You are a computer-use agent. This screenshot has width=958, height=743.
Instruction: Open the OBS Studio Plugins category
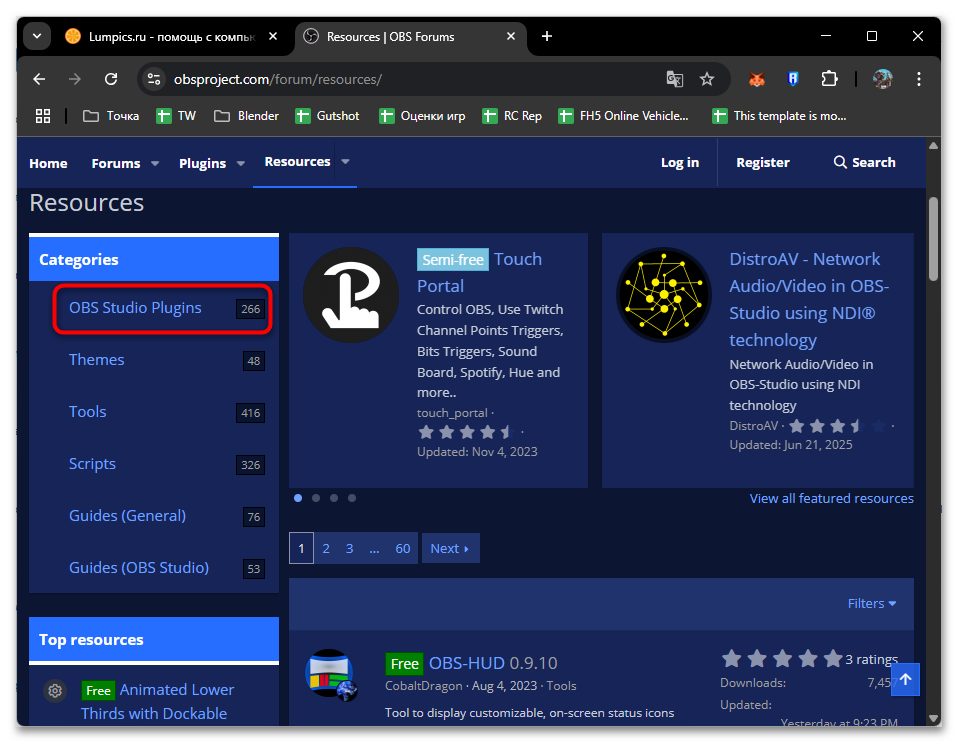coord(135,308)
